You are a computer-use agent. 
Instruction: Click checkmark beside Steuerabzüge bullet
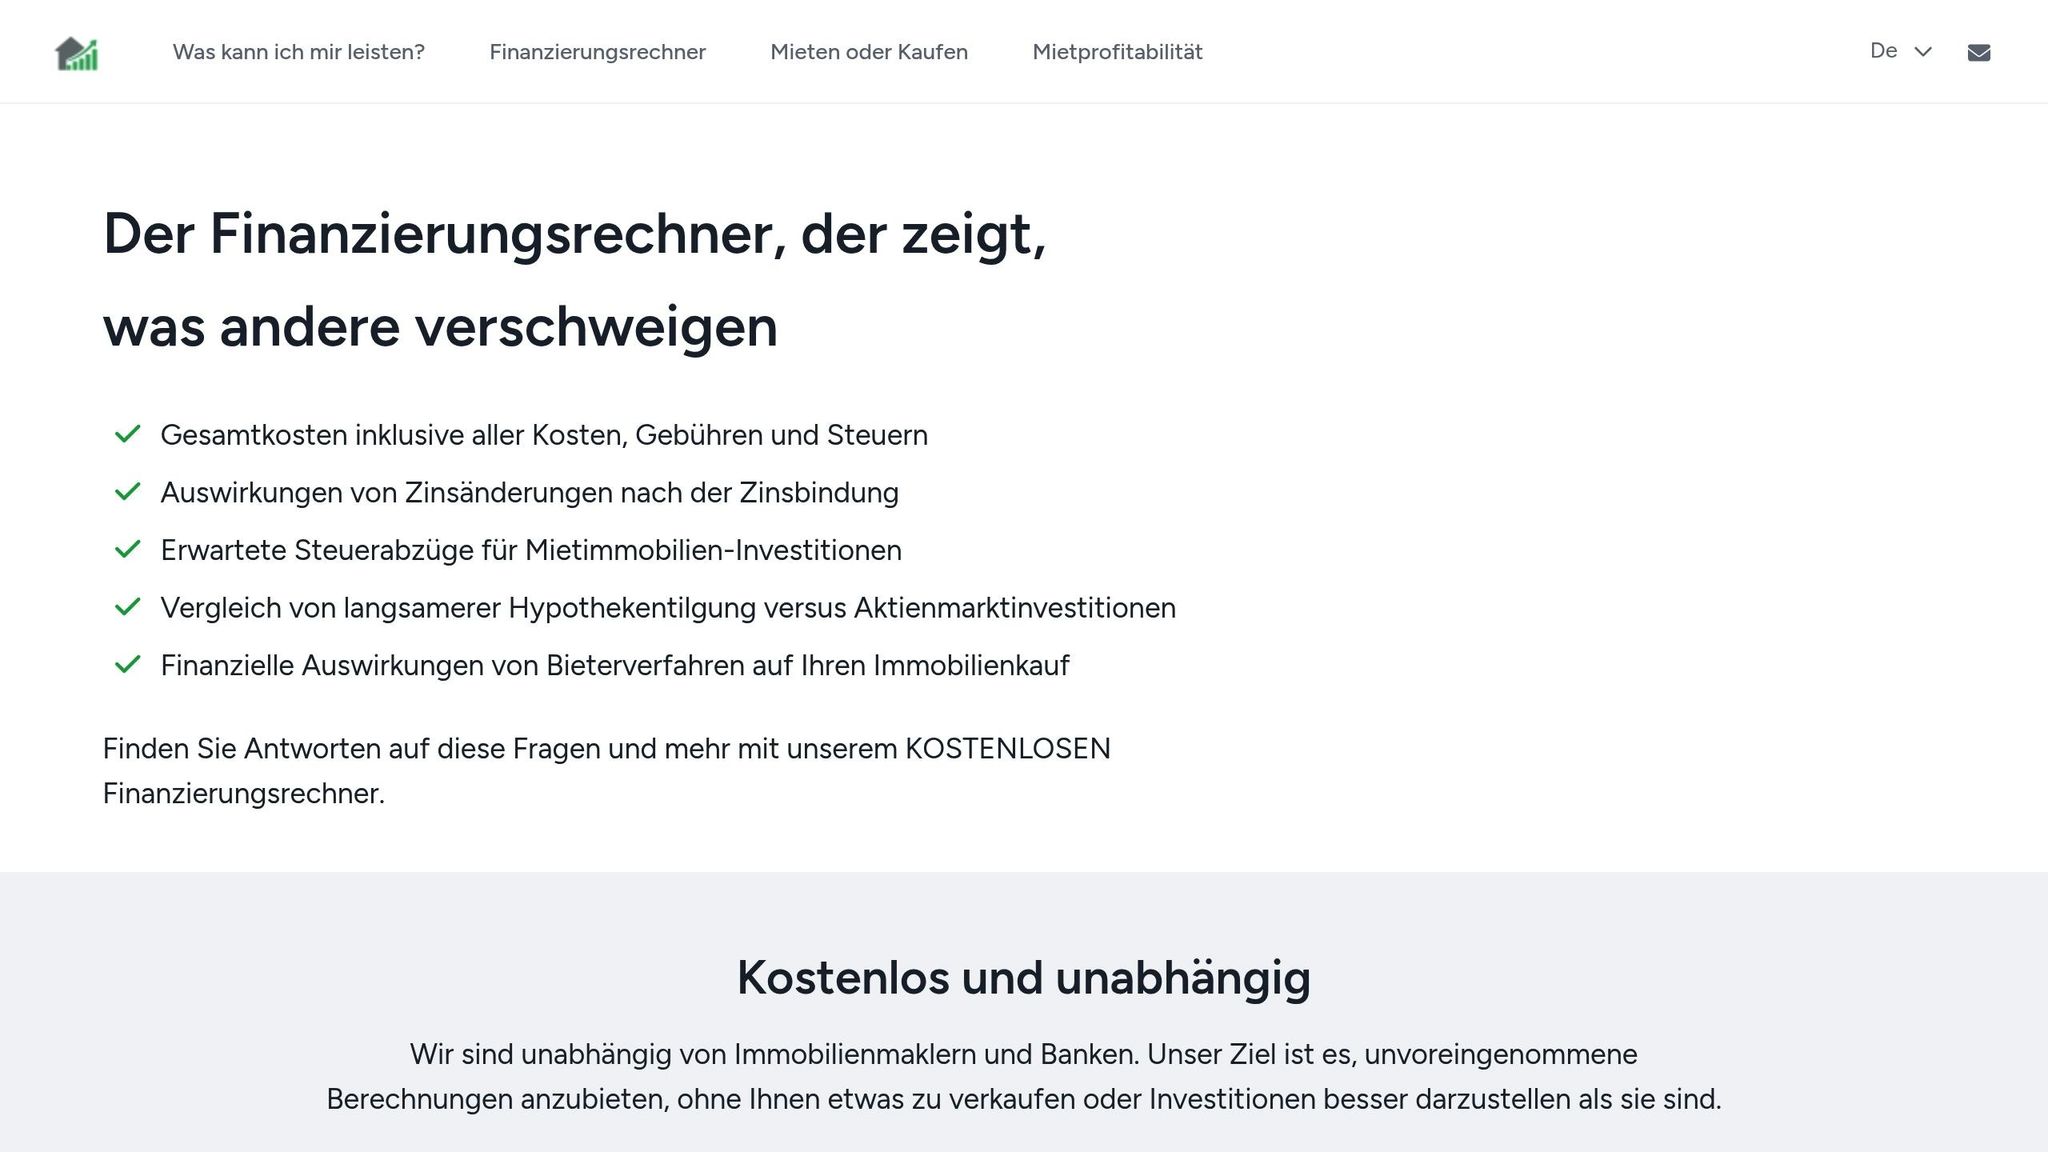pyautogui.click(x=127, y=550)
